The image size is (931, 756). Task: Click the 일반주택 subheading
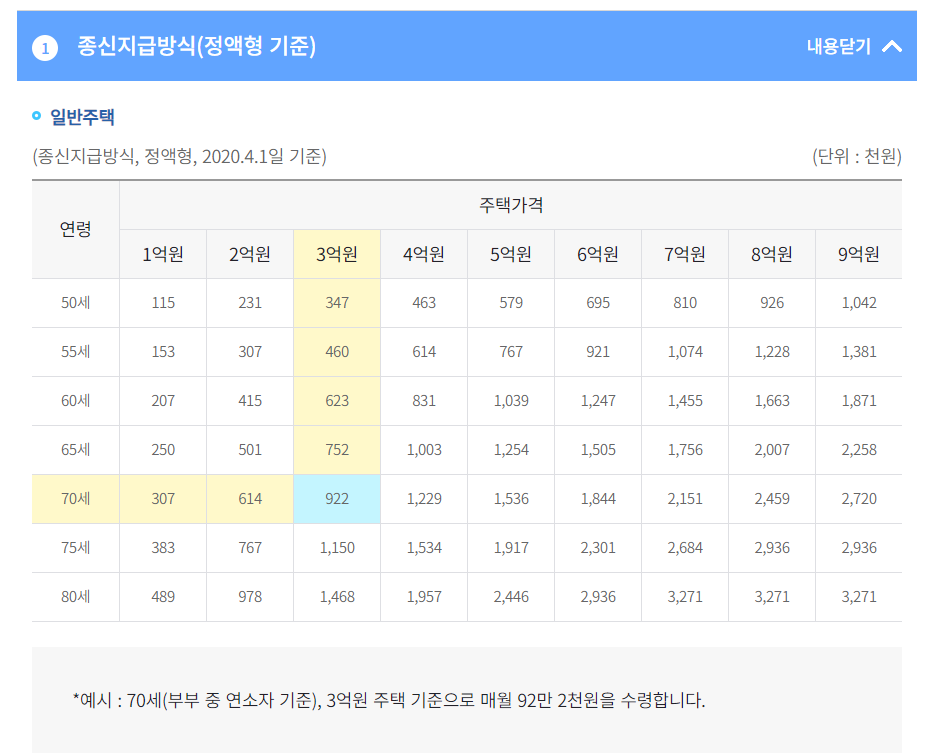[82, 116]
